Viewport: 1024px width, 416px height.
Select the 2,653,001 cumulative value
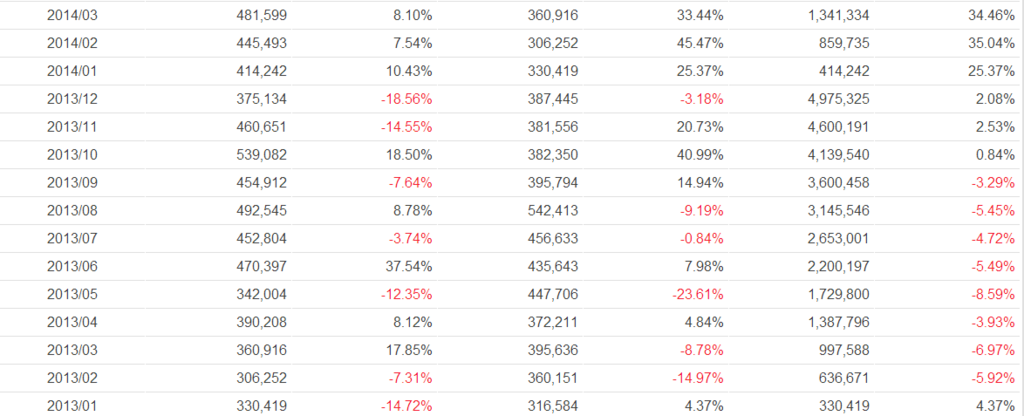829,238
